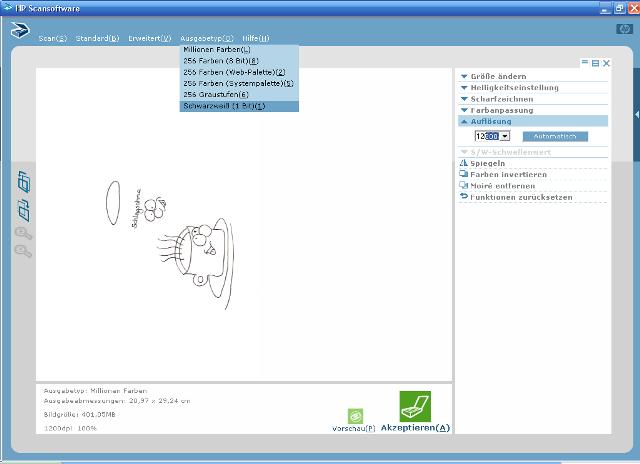The height and width of the screenshot is (464, 640).
Task: Click the Akzeptieren scanner icon
Action: [415, 405]
